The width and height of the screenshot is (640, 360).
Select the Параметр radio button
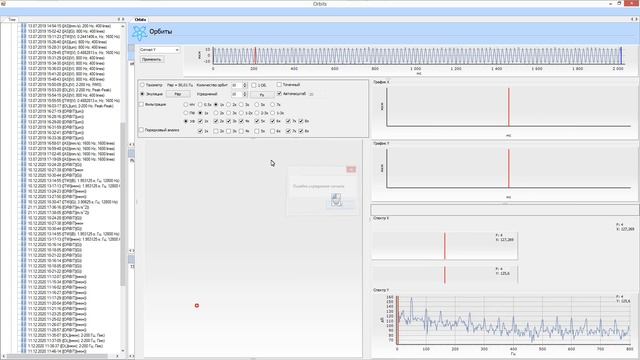click(142, 85)
